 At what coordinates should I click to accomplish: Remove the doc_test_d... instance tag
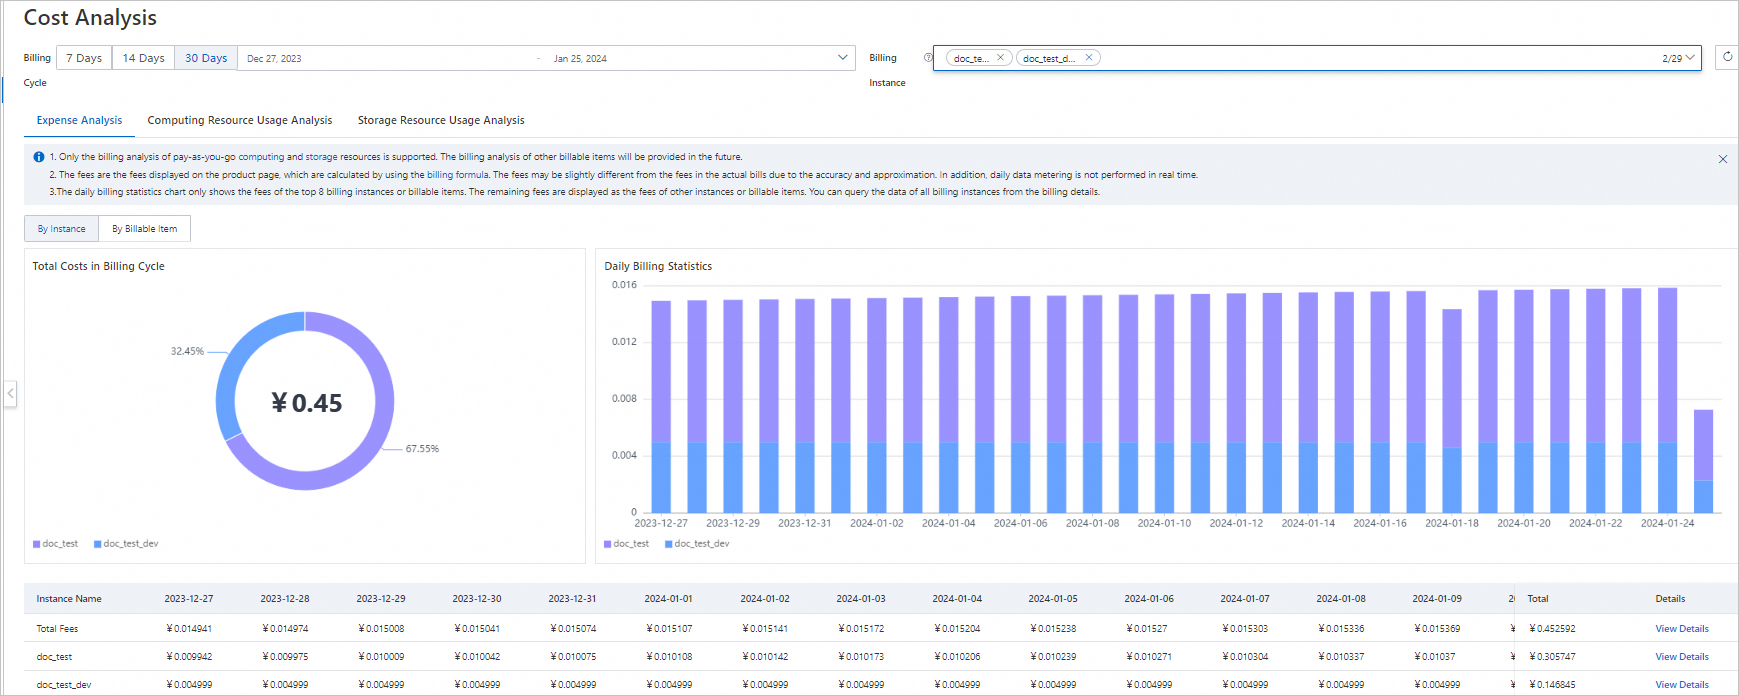click(1089, 58)
